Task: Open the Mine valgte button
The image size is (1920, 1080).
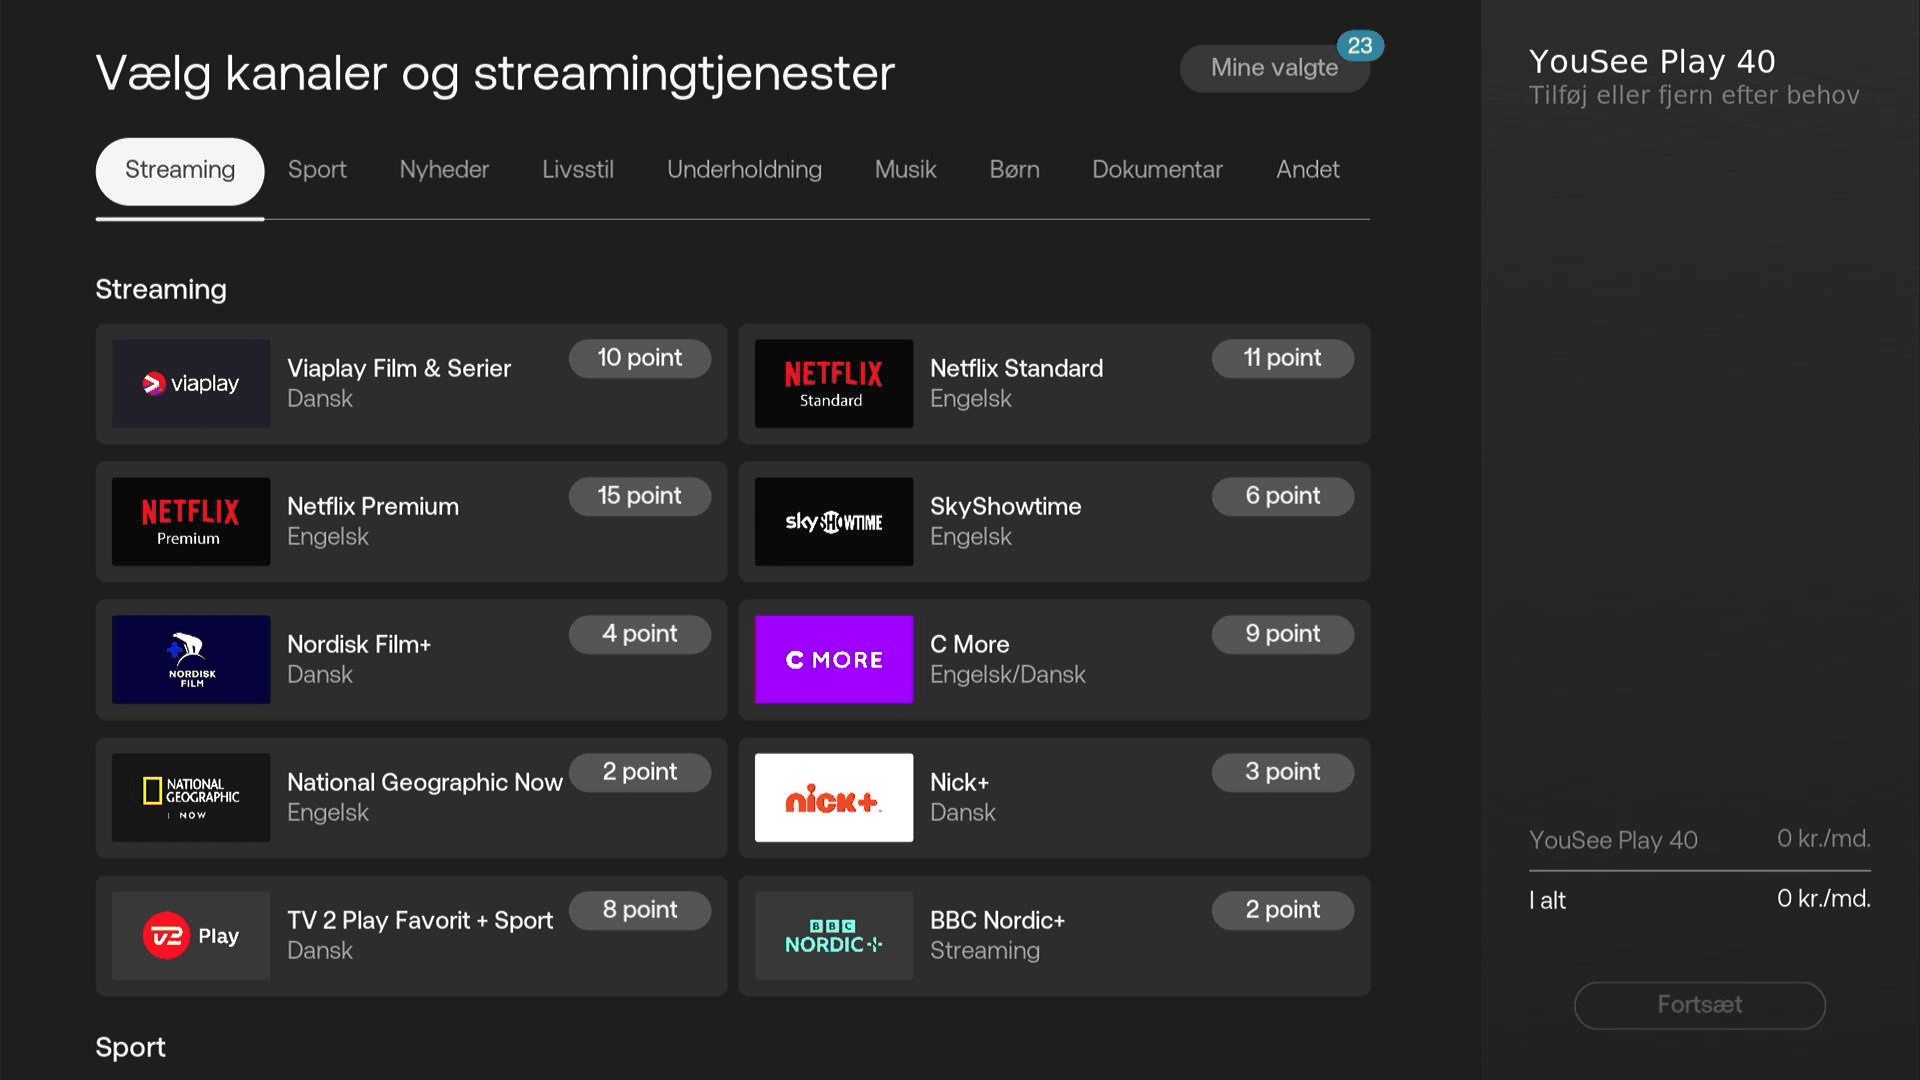Action: coord(1274,68)
